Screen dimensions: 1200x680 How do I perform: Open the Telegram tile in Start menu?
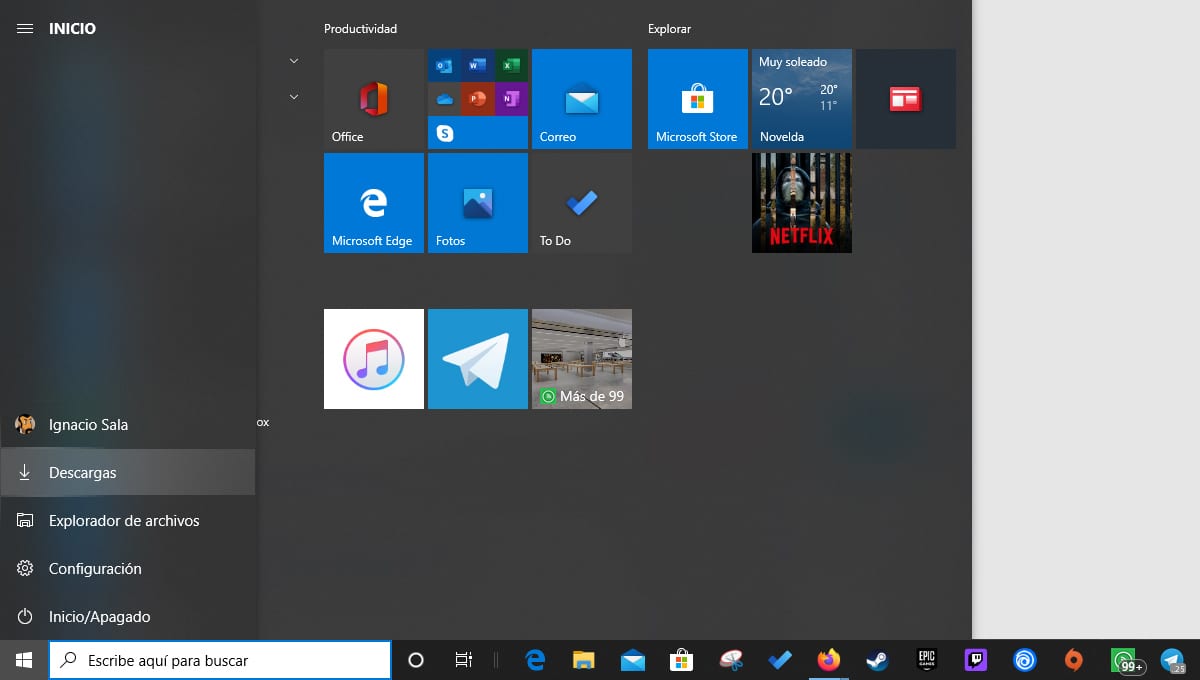click(478, 359)
